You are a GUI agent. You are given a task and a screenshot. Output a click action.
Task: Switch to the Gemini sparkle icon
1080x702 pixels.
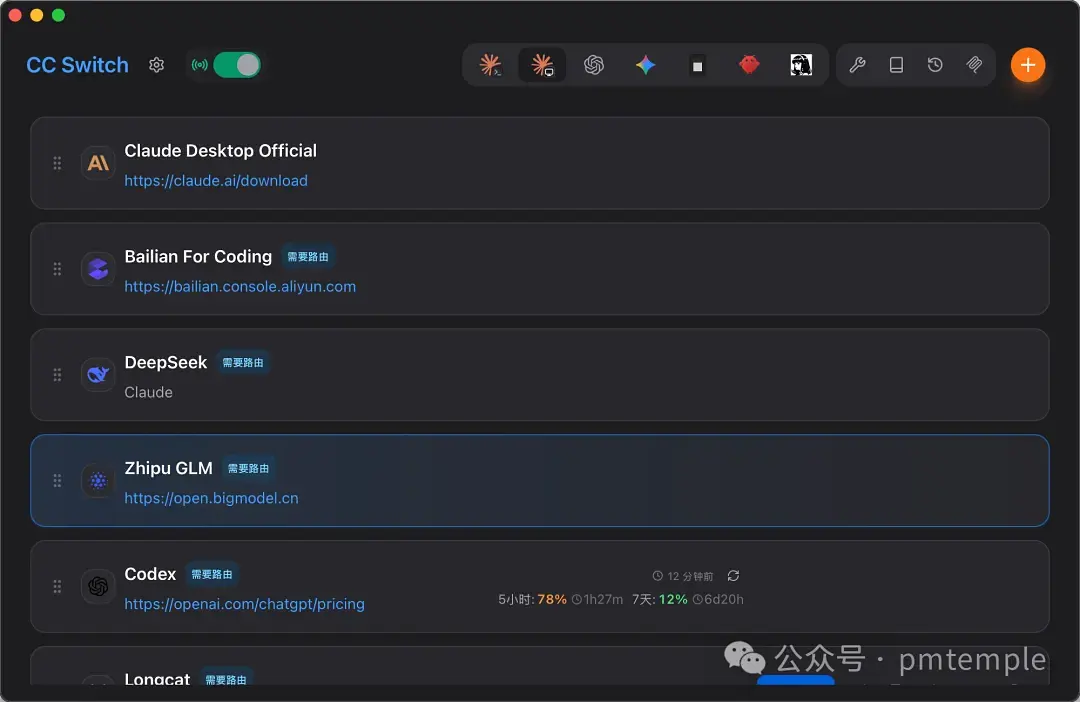(x=645, y=65)
